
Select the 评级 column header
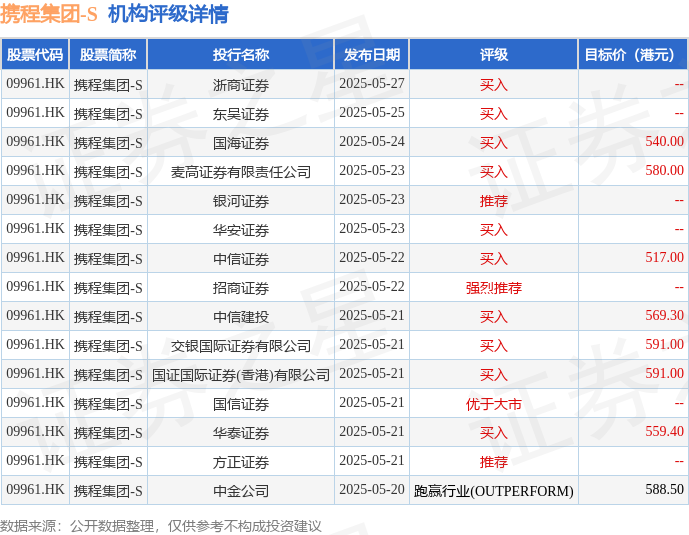pos(494,55)
